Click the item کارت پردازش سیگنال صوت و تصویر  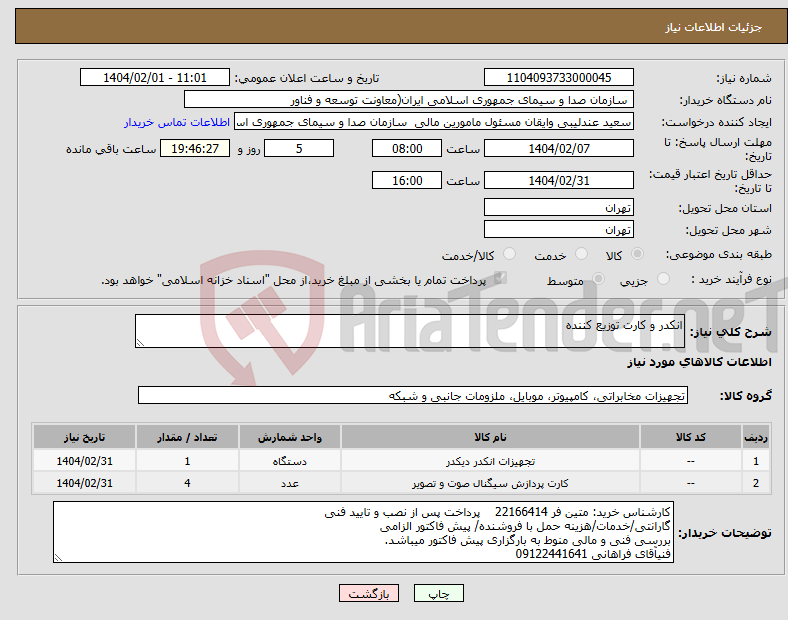[490, 483]
